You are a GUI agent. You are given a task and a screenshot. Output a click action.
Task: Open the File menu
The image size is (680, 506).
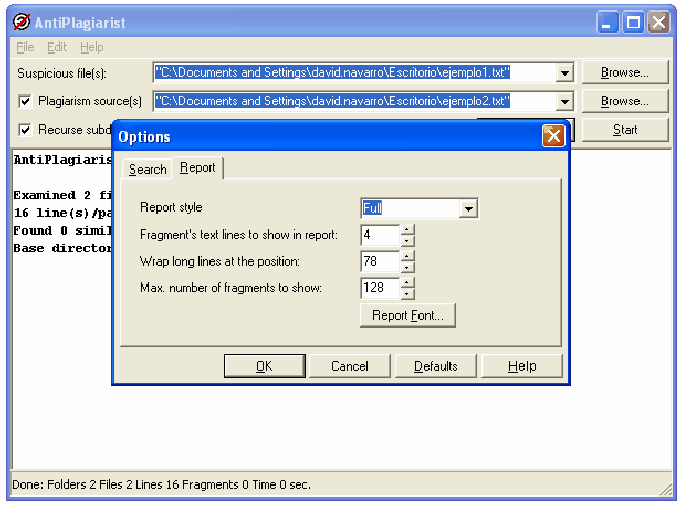pyautogui.click(x=25, y=47)
